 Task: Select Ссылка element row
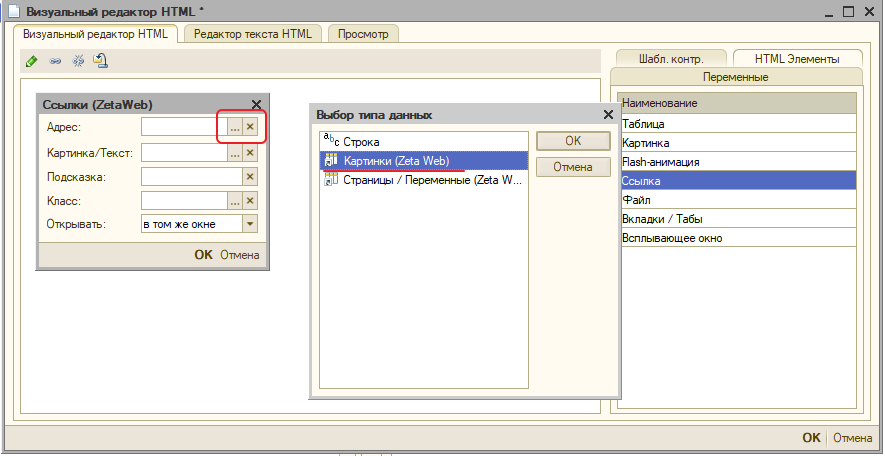point(737,181)
